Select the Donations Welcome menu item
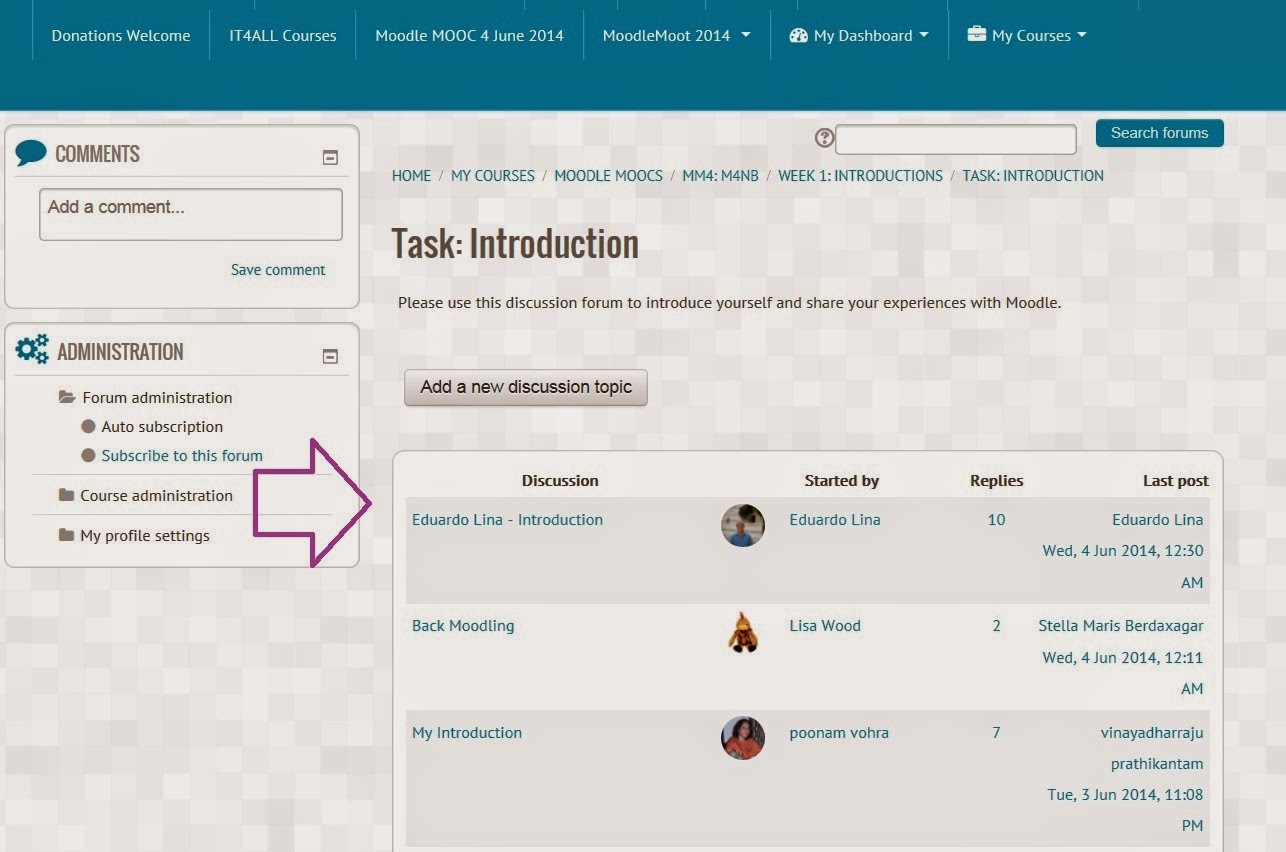Viewport: 1286px width, 852px height. [120, 34]
